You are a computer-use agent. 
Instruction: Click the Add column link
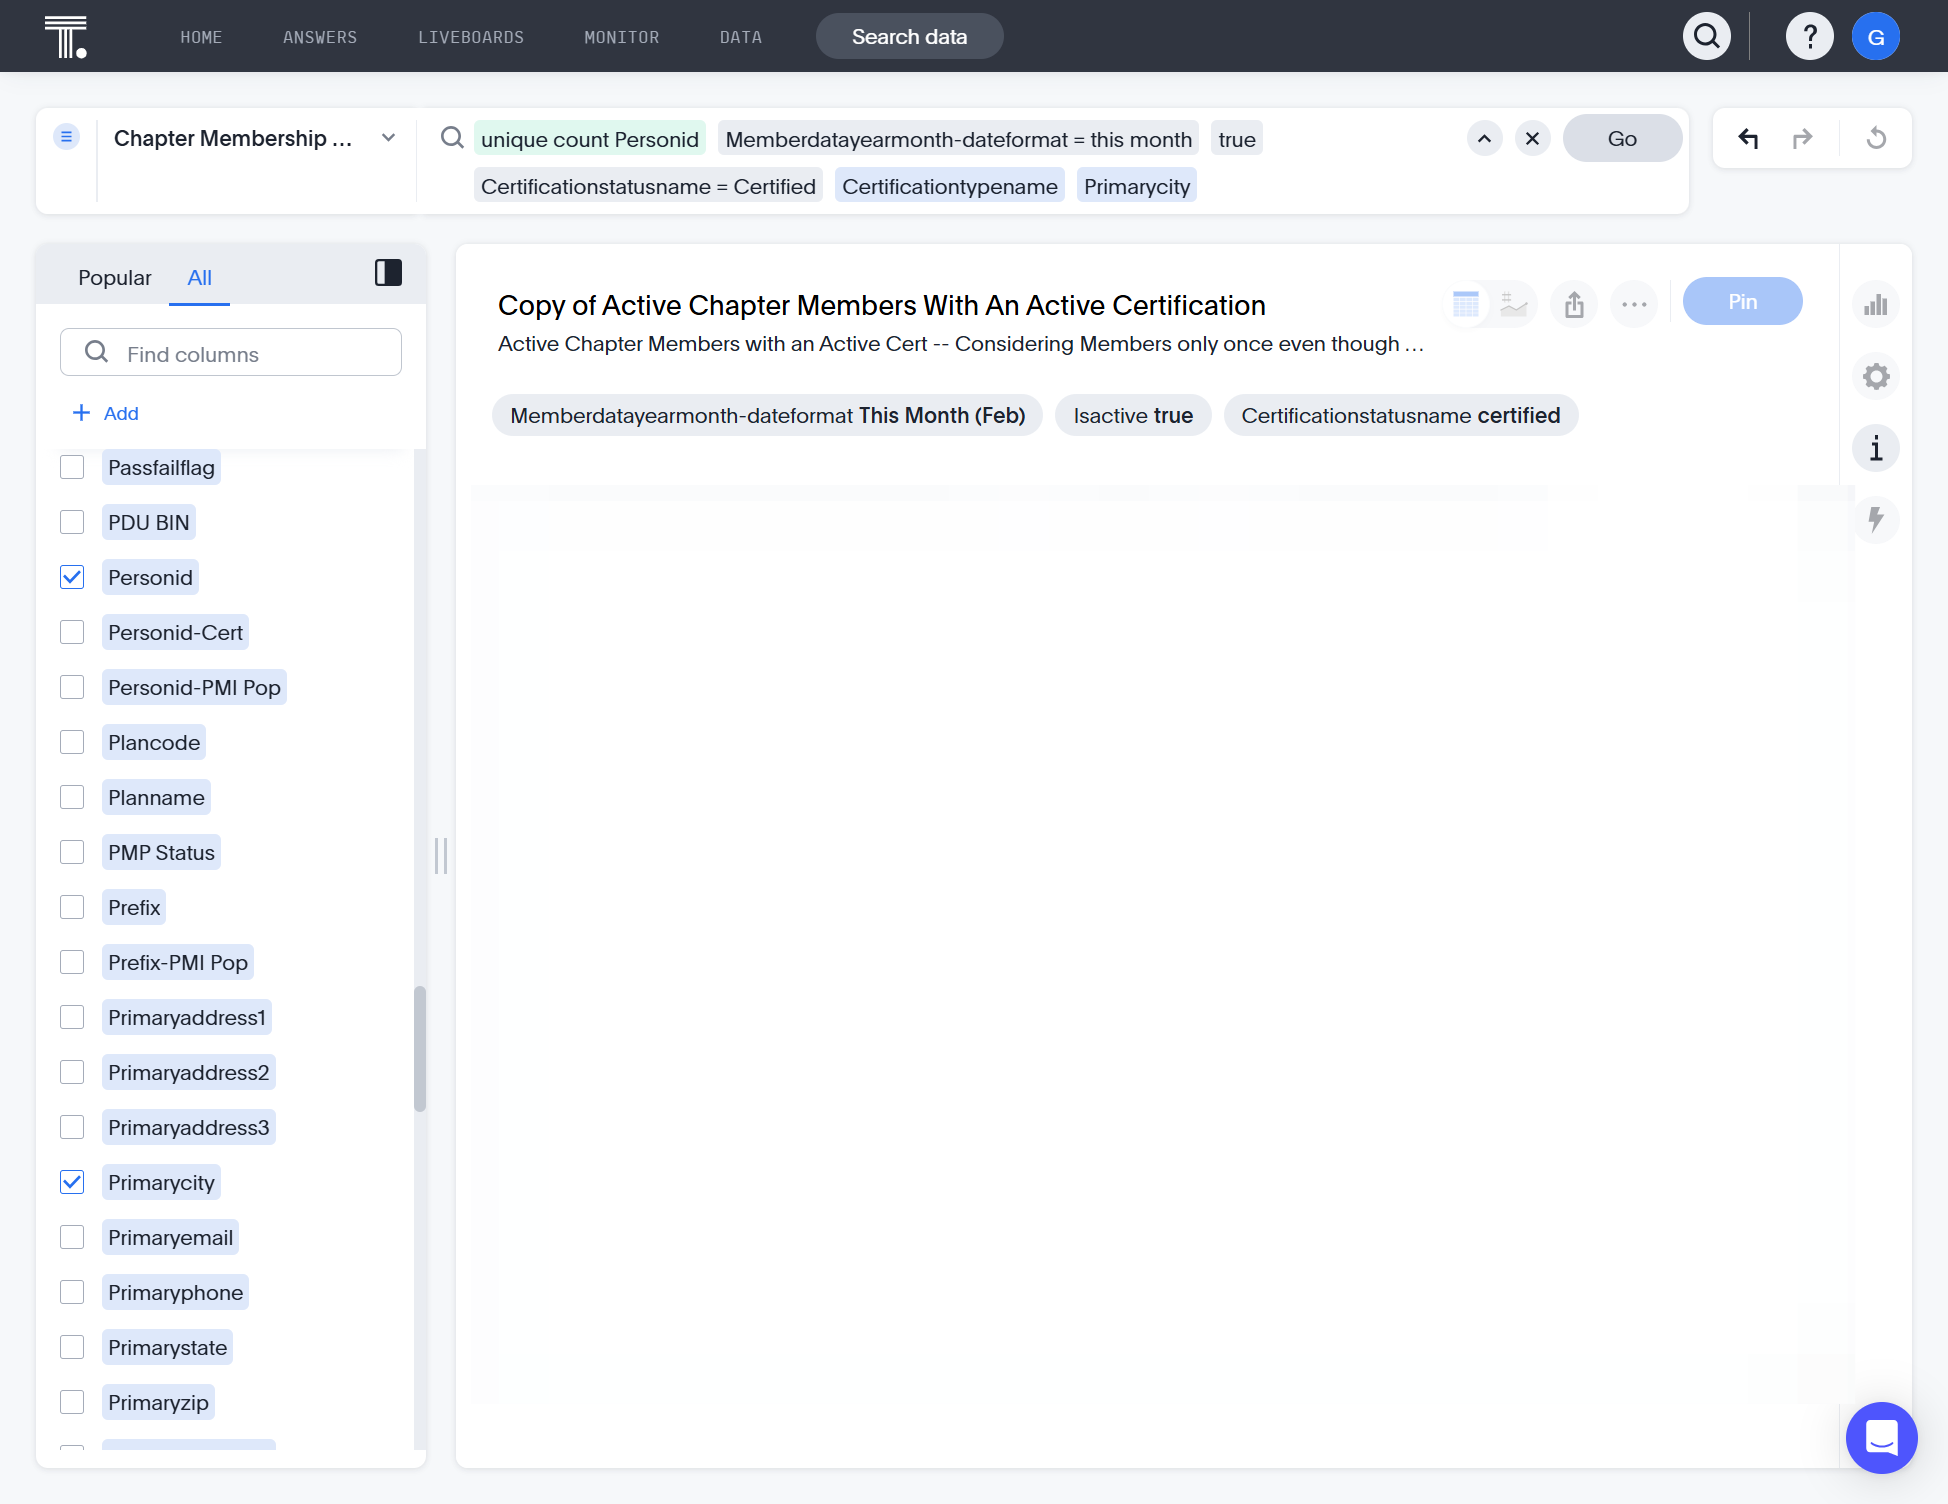(x=106, y=413)
